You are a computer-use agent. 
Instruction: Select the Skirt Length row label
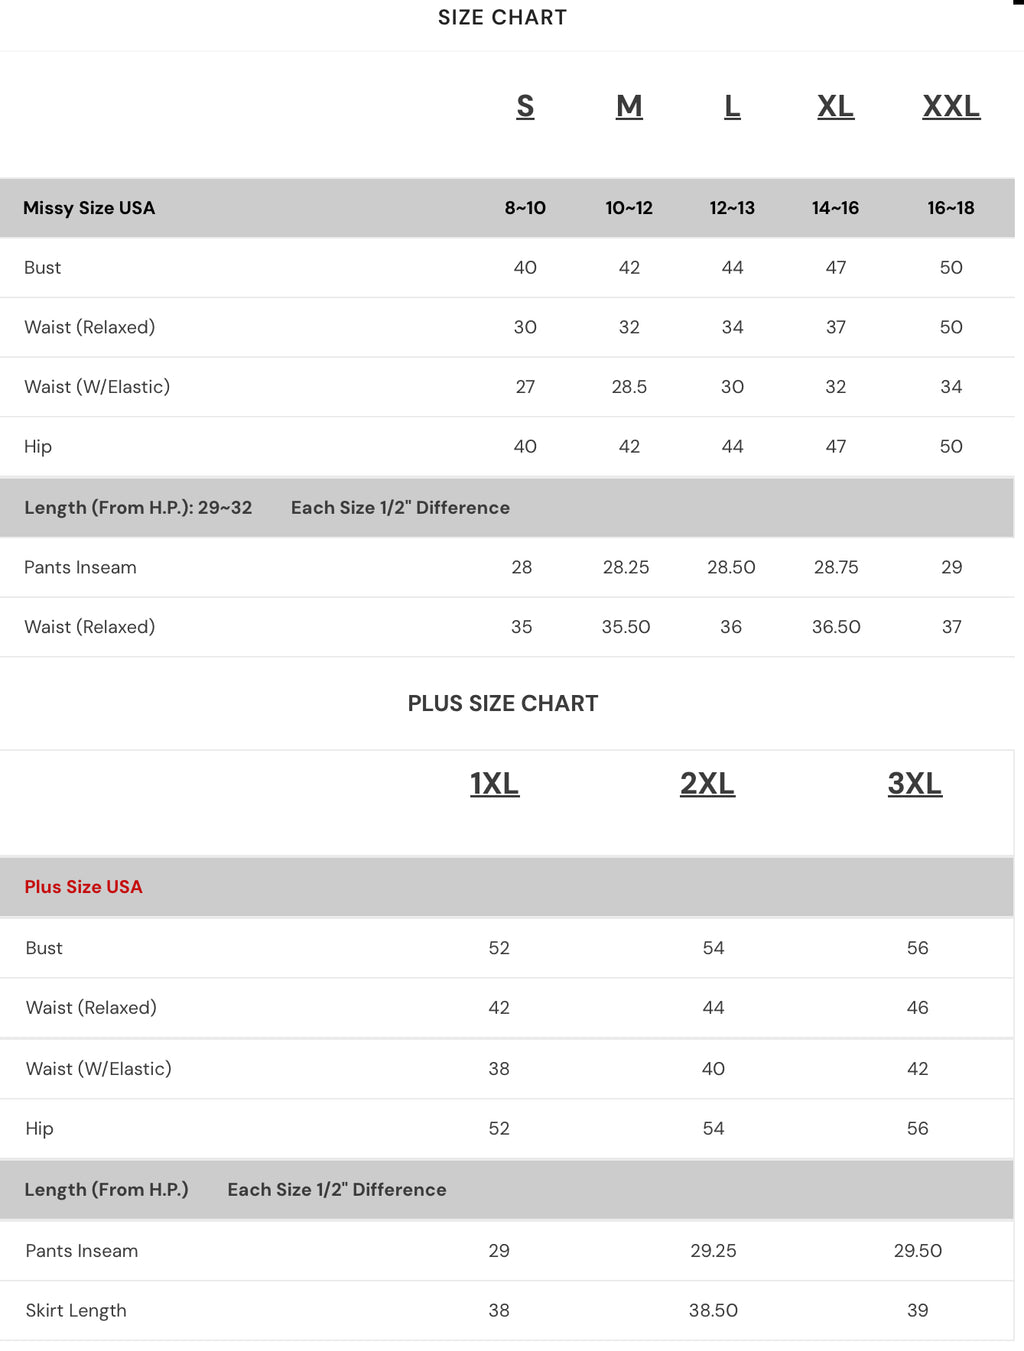[x=76, y=1311]
